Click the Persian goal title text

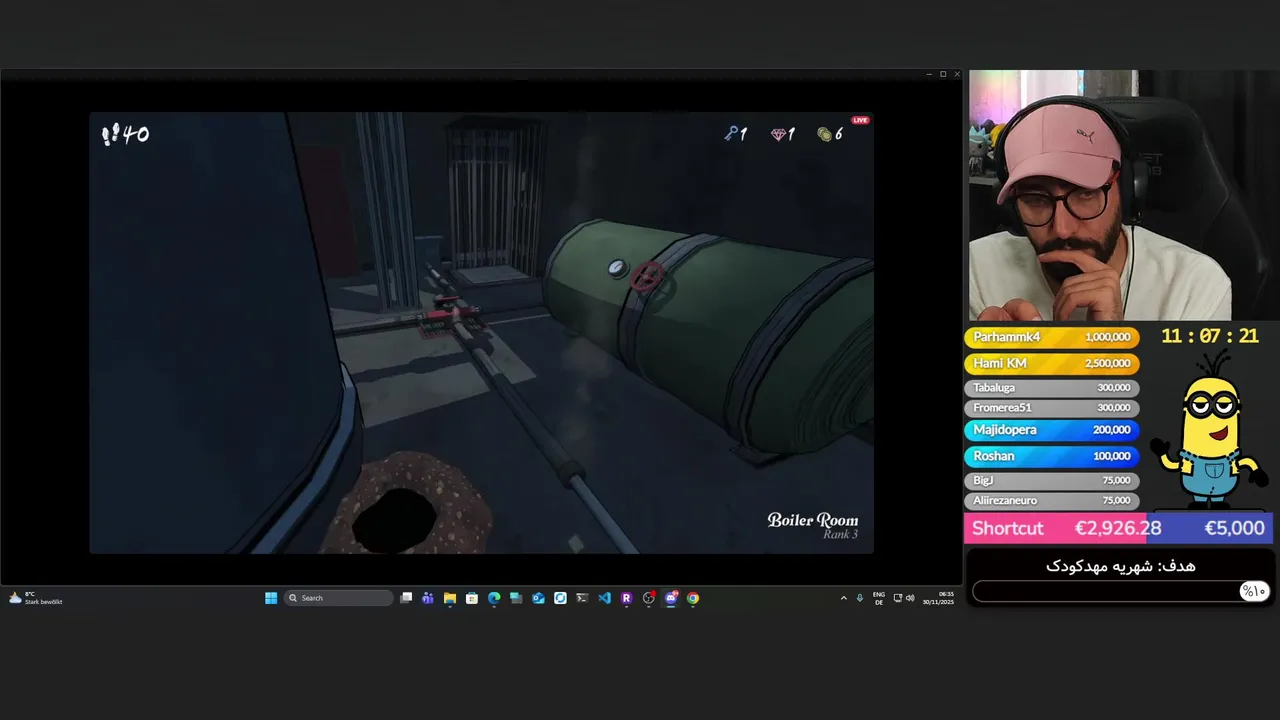tap(1120, 566)
